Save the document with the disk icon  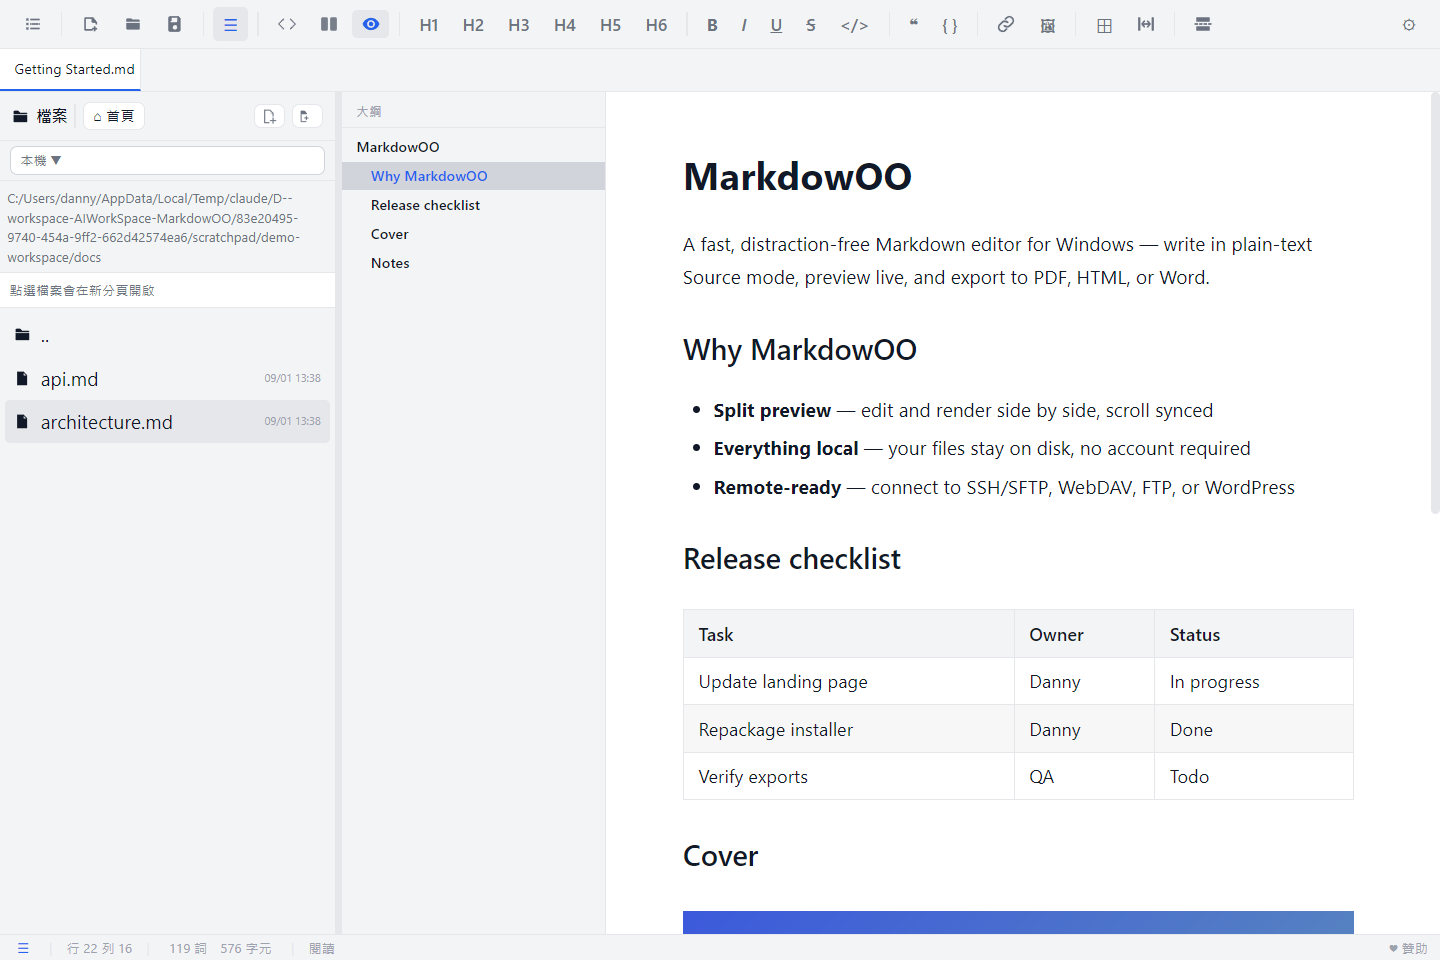(175, 25)
